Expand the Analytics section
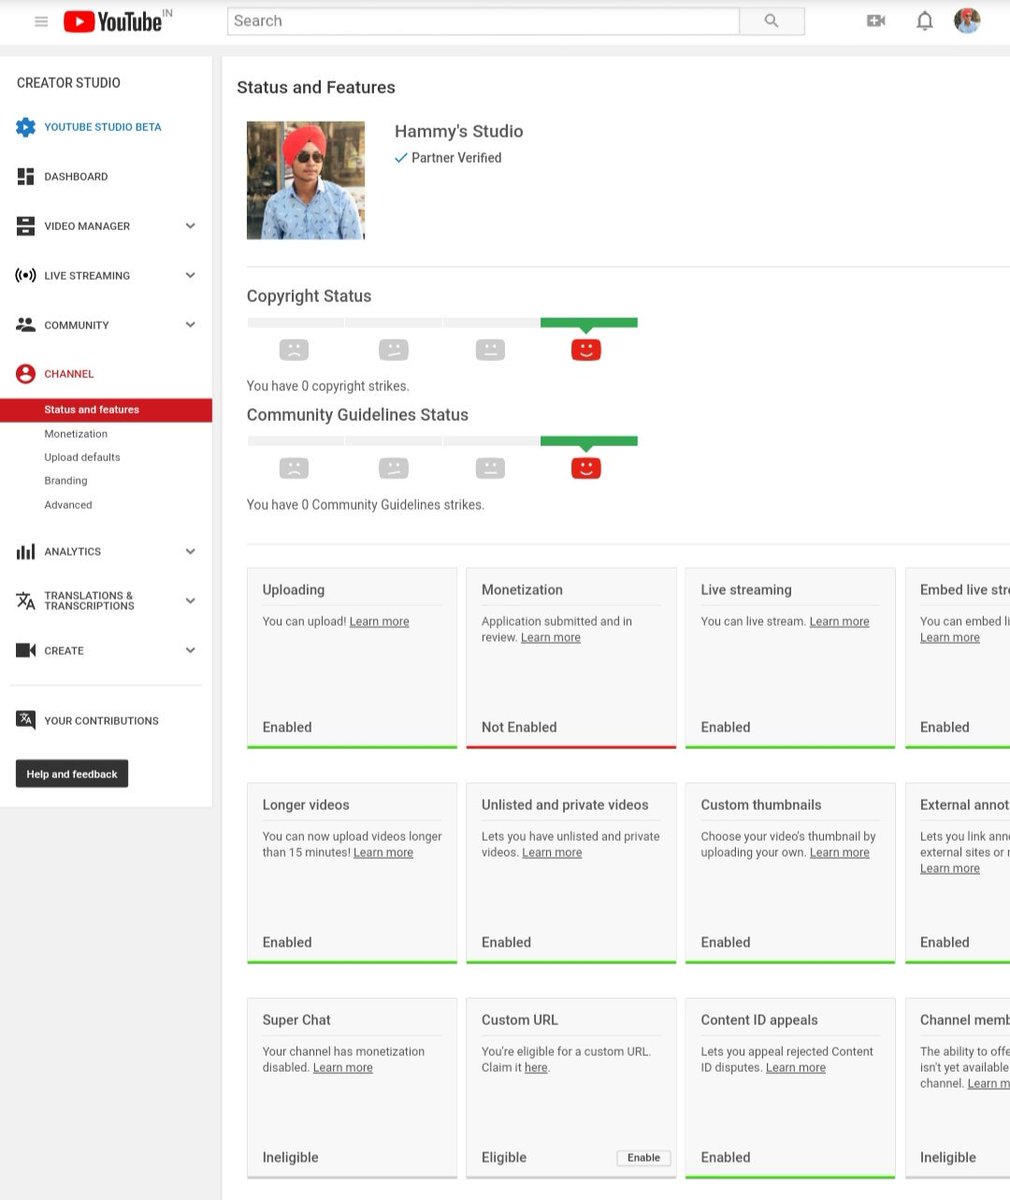The width and height of the screenshot is (1010, 1200). point(190,551)
